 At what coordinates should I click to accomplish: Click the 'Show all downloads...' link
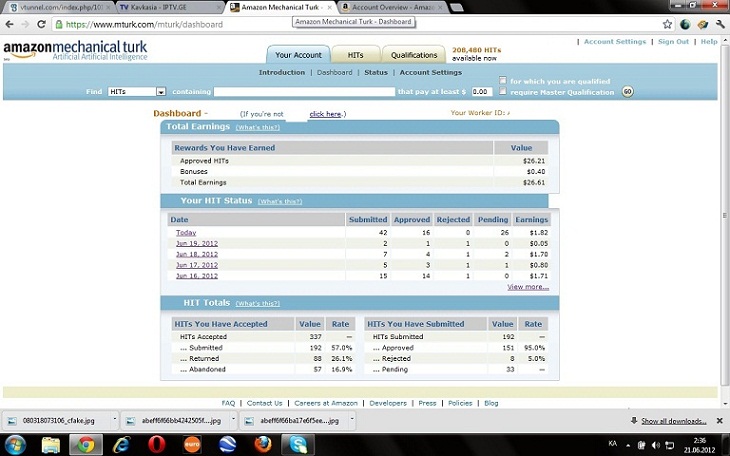point(675,421)
